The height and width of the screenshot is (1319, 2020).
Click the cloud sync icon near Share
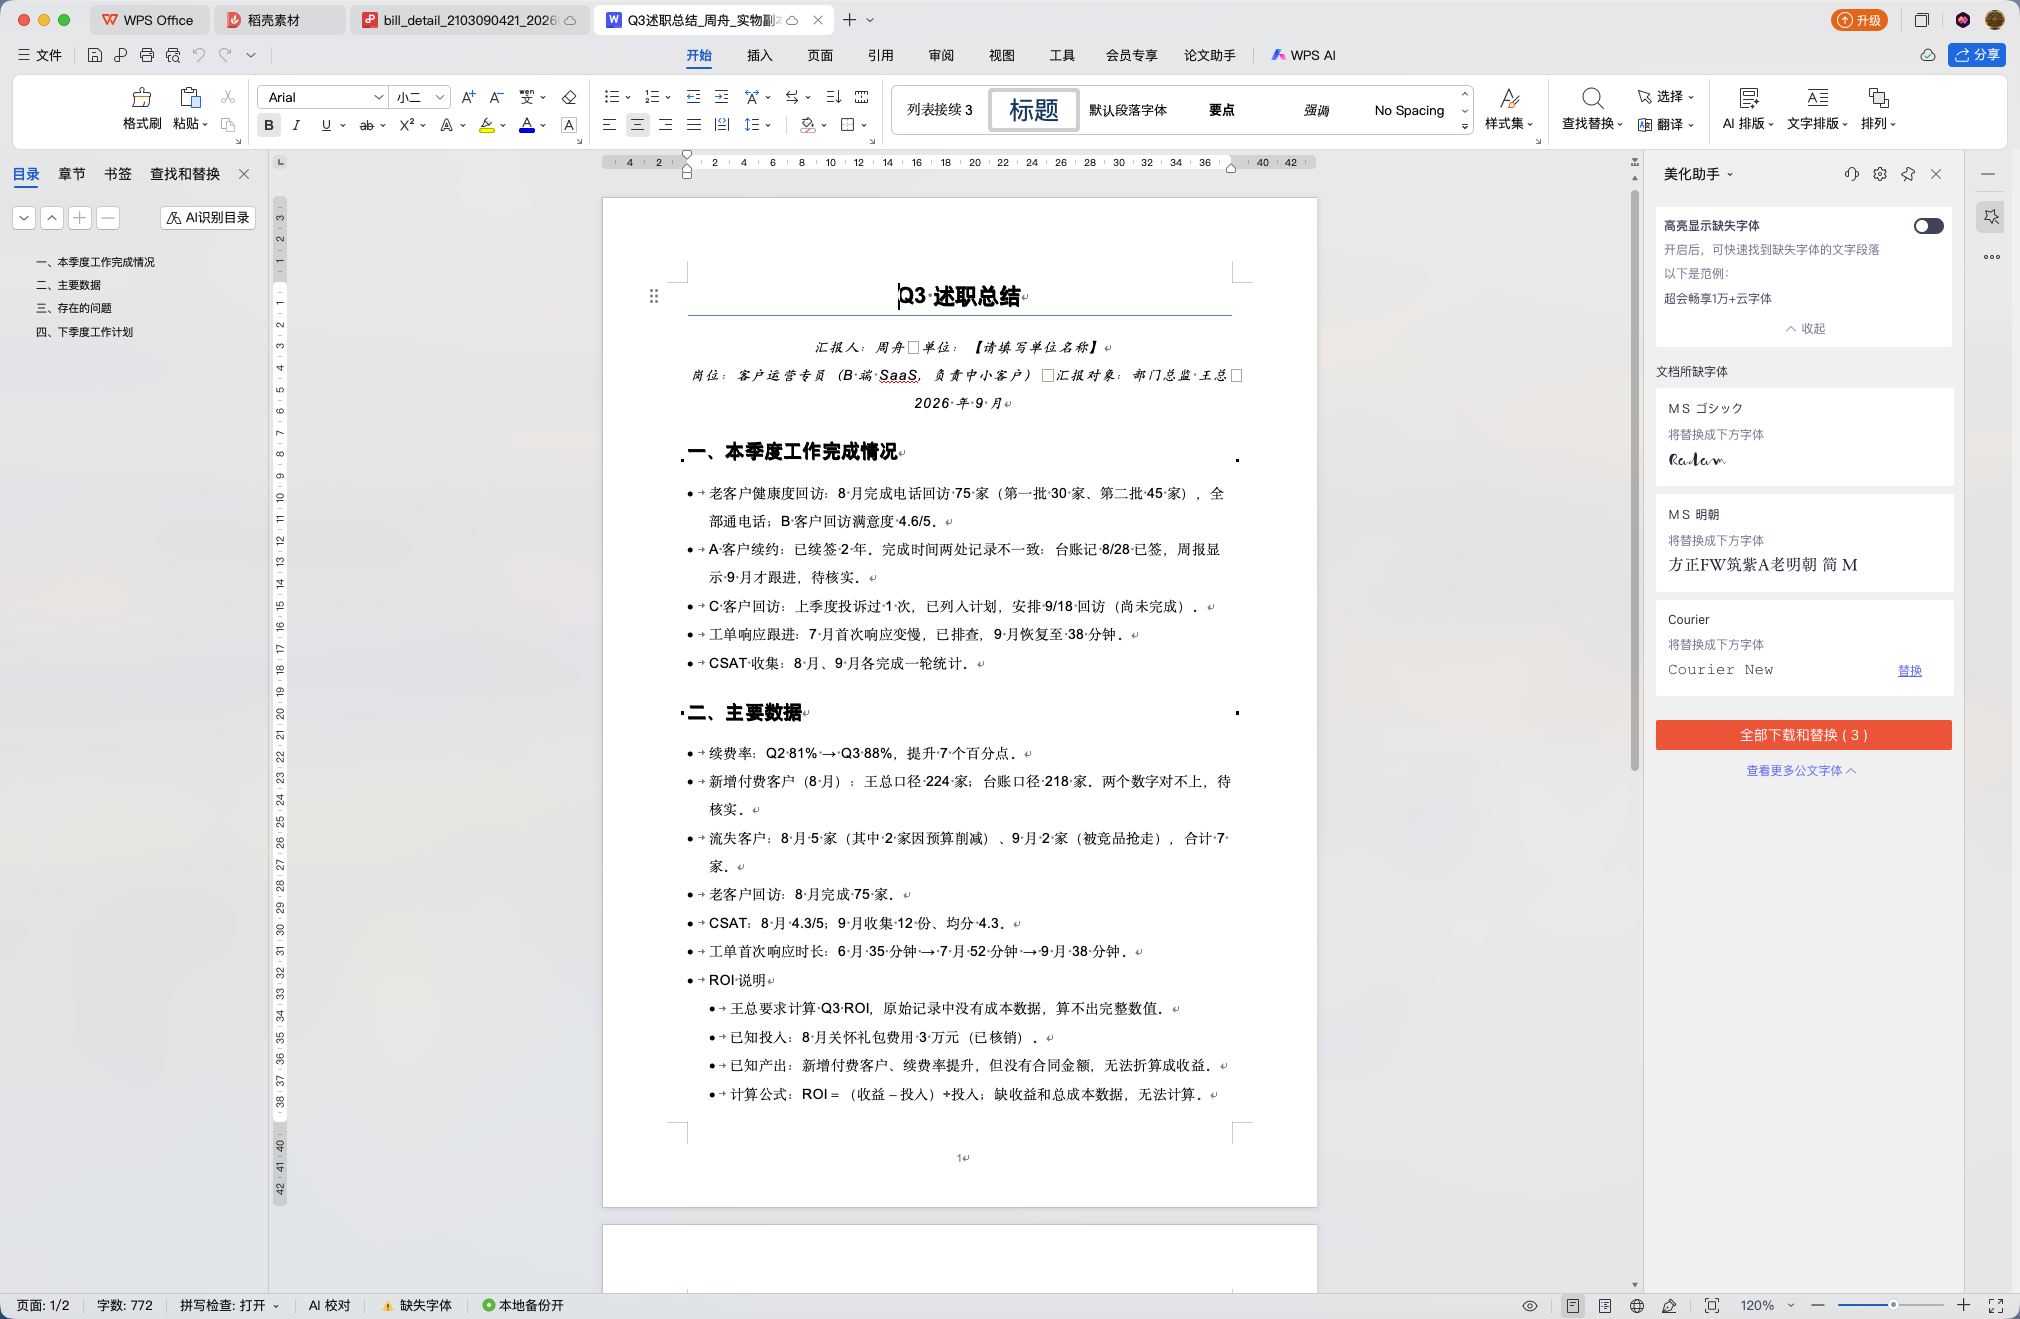tap(1928, 55)
